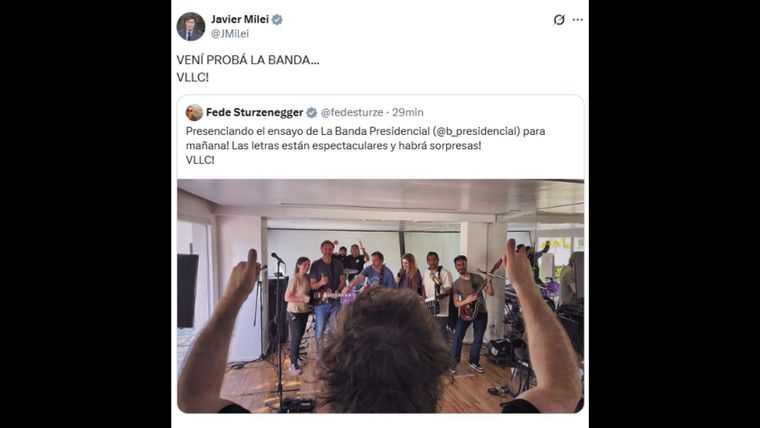Open the @JMilei handle link
Viewport: 760px width, 428px height.
[230, 33]
